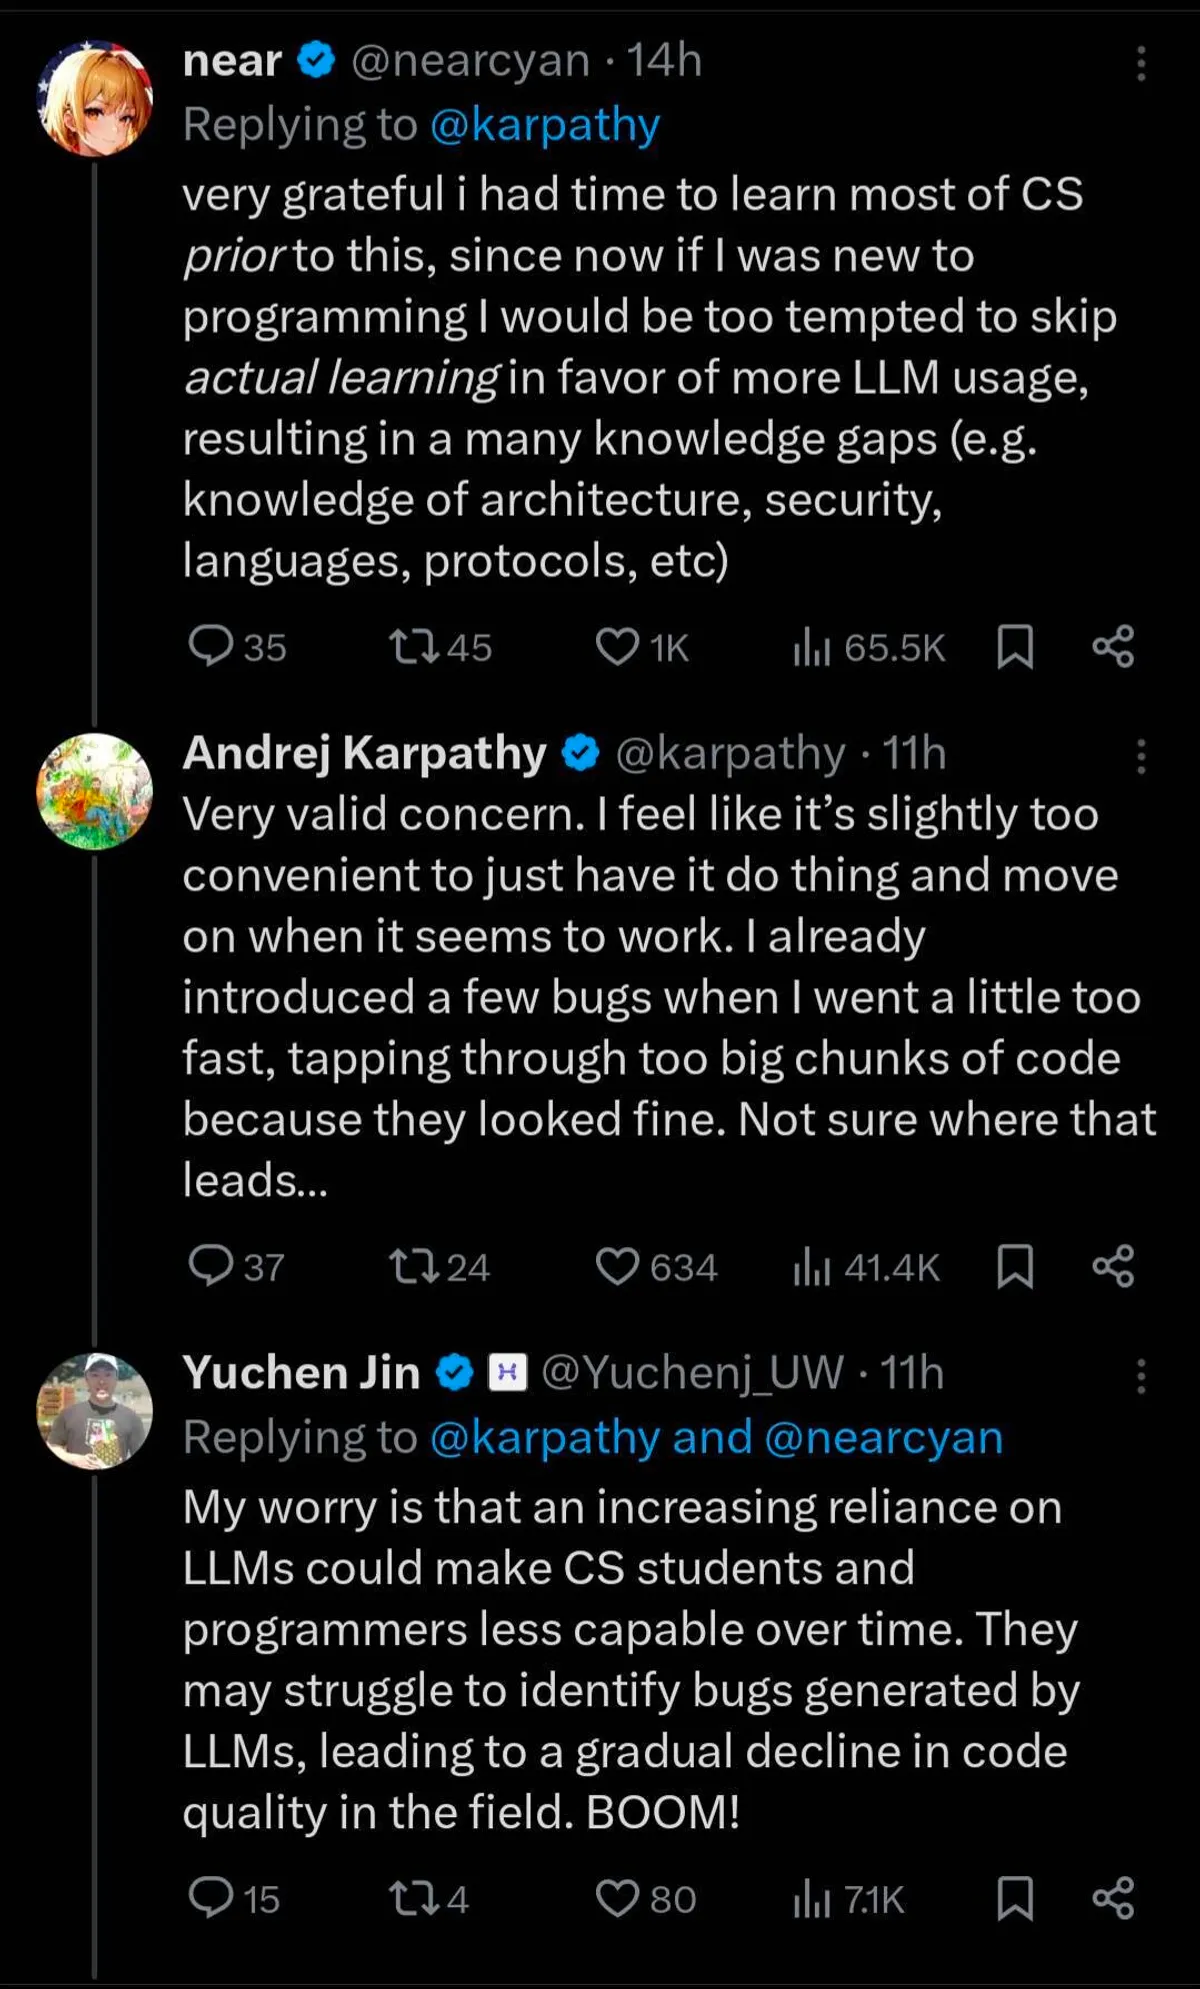Image resolution: width=1200 pixels, height=1989 pixels.
Task: Bookmark Karpathy's Very valid concern tweet
Action: [1015, 1266]
